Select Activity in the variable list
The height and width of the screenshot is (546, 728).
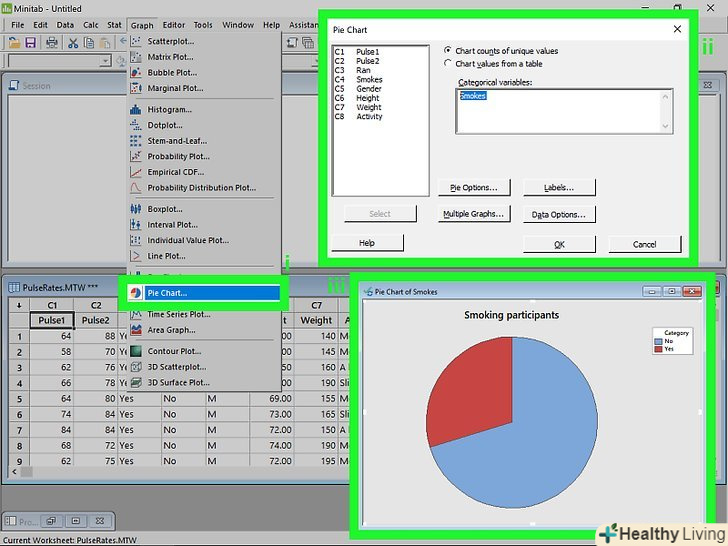(x=369, y=117)
